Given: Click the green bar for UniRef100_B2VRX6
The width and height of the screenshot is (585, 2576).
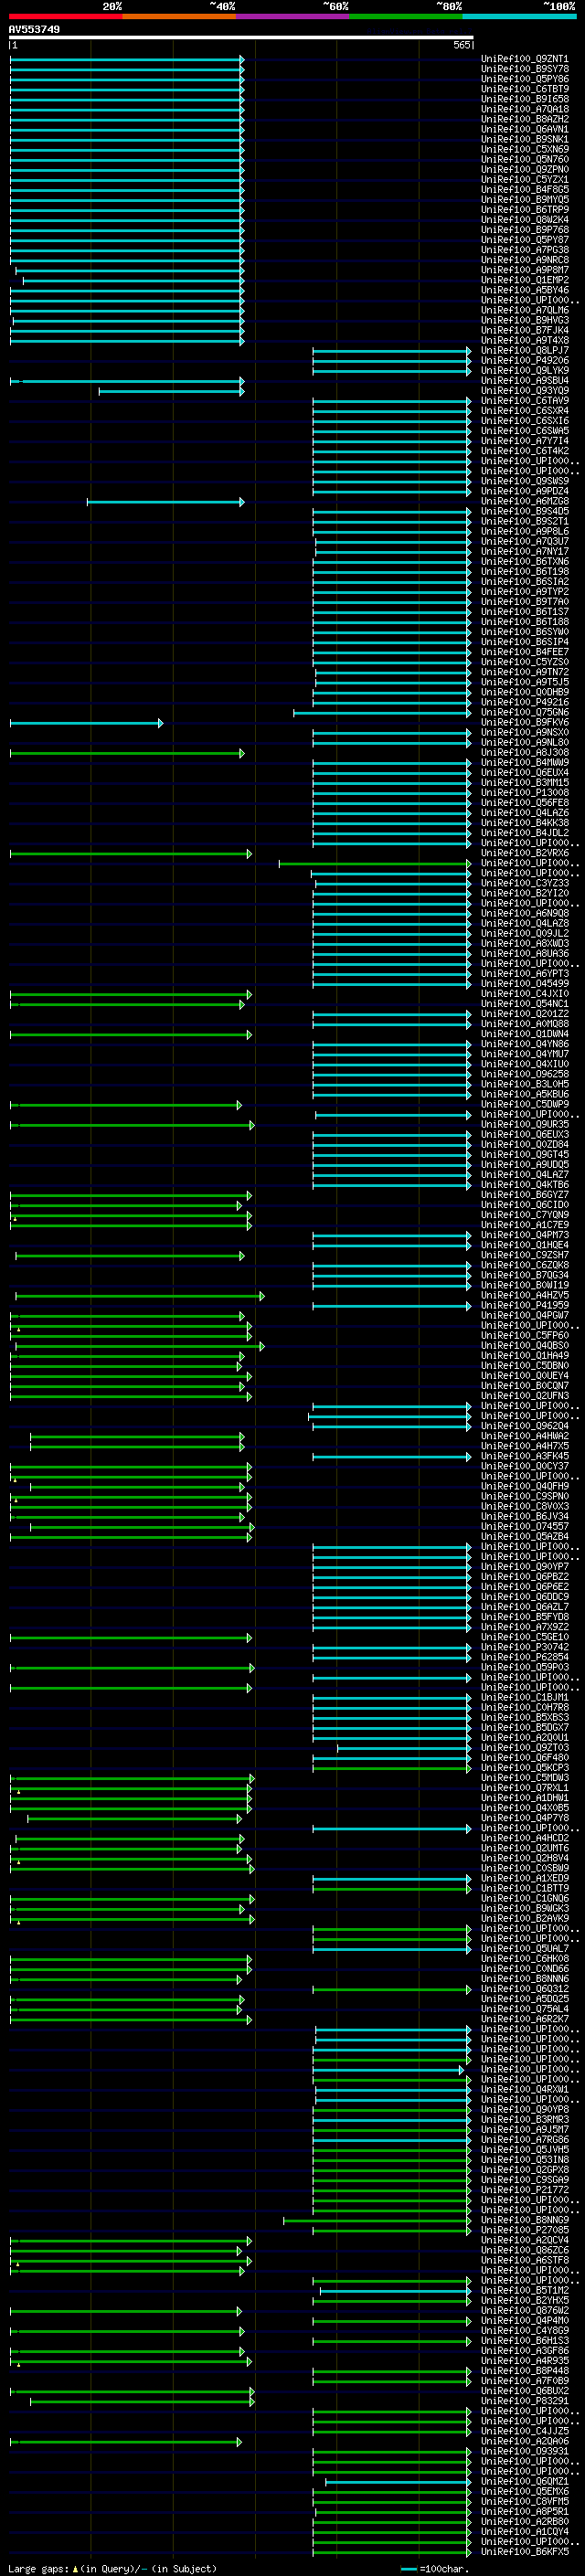Looking at the screenshot, I should 130,854.
